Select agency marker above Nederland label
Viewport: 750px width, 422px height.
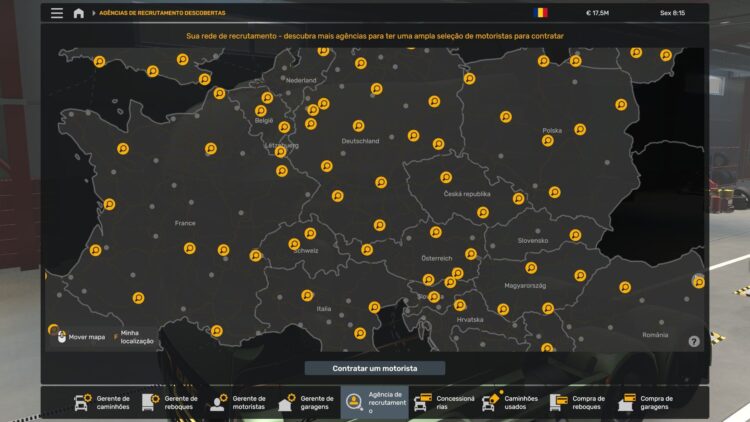pyautogui.click(x=323, y=51)
